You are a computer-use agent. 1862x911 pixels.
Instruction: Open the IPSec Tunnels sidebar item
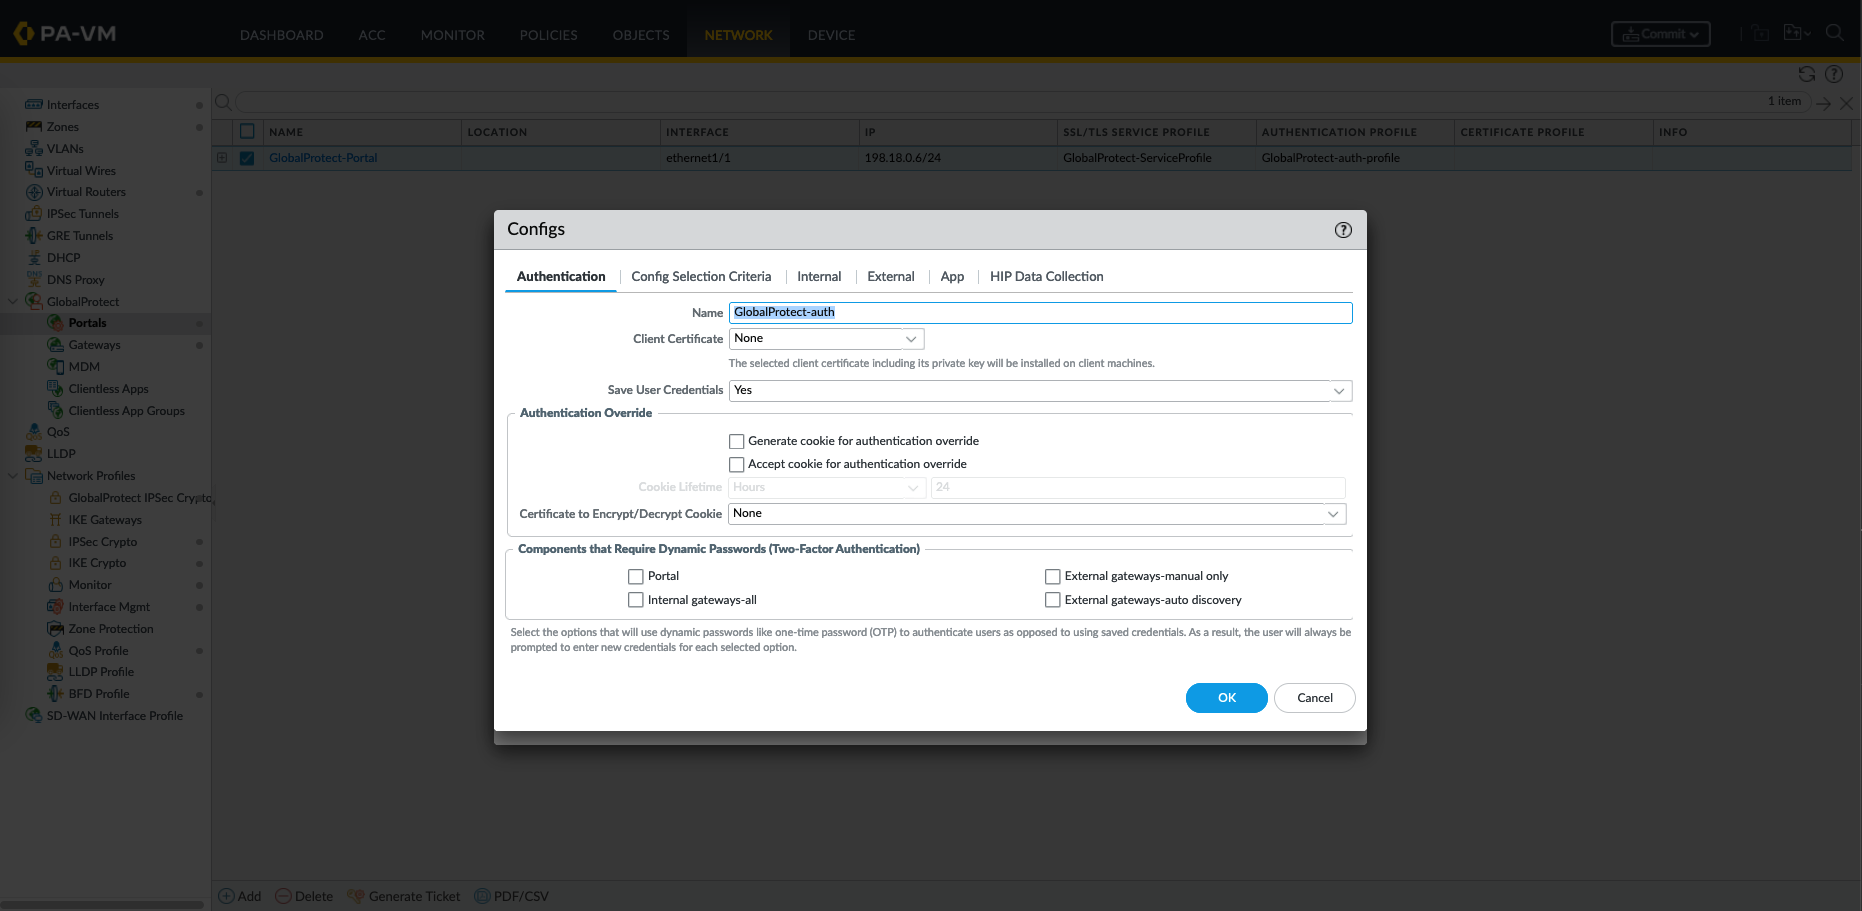tap(82, 214)
